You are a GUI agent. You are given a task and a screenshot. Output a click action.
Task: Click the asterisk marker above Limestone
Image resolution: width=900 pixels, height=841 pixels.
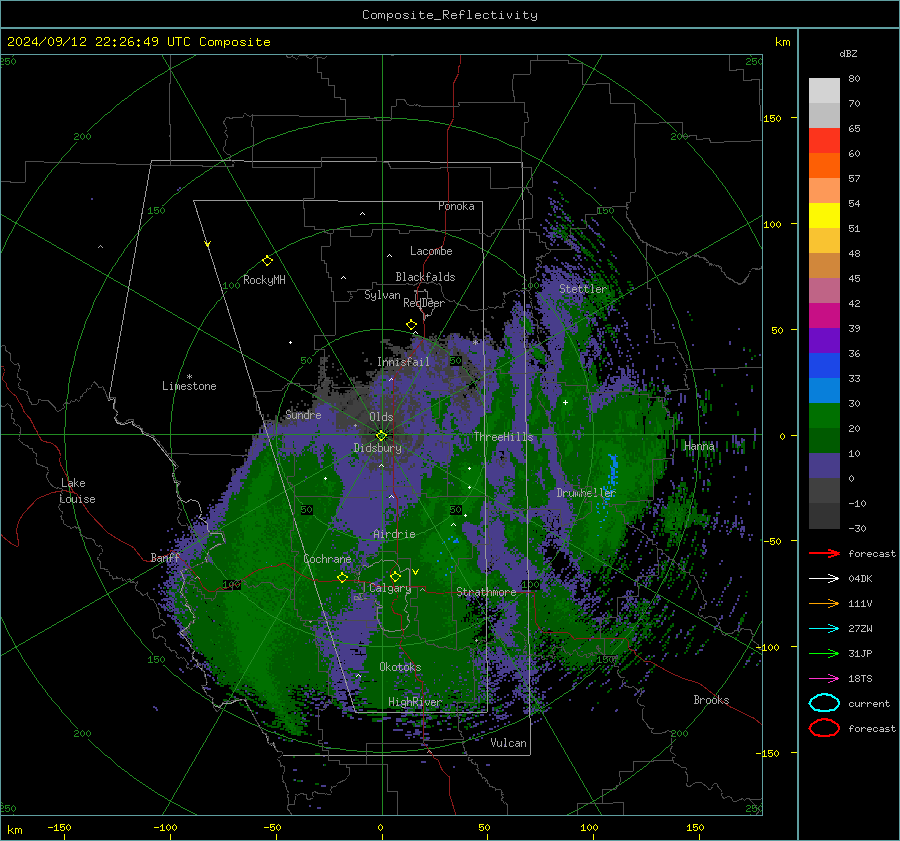point(189,377)
